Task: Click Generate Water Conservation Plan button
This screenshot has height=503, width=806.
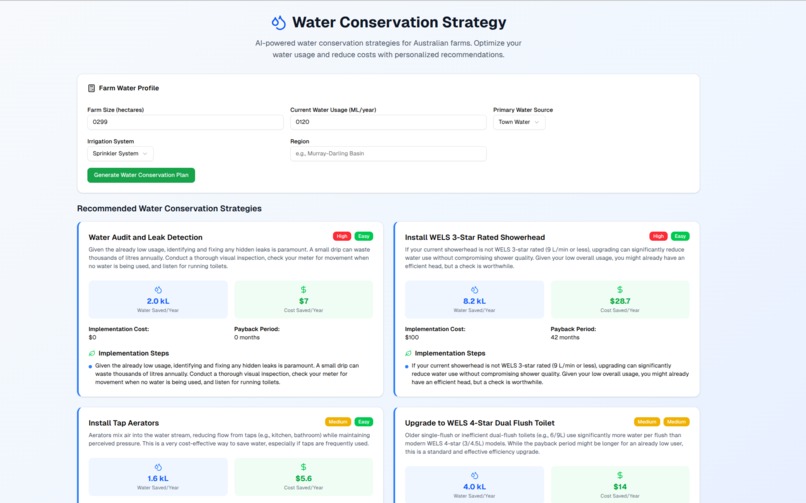Action: 141,175
